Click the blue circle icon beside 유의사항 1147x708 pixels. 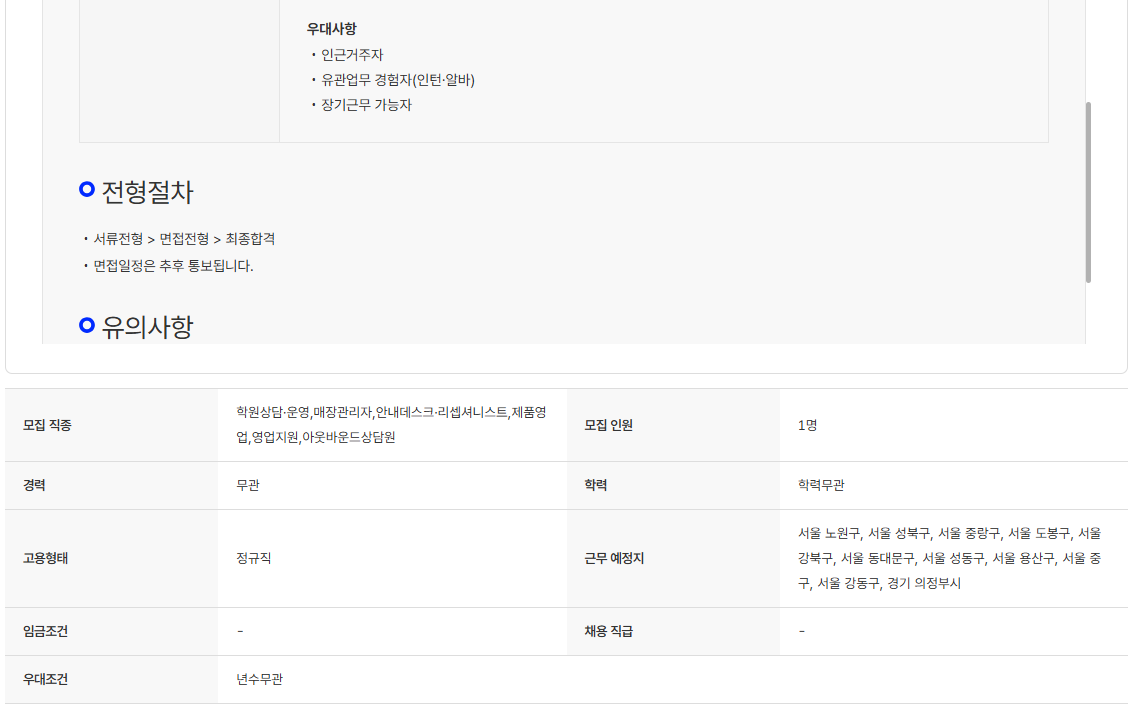tap(87, 324)
